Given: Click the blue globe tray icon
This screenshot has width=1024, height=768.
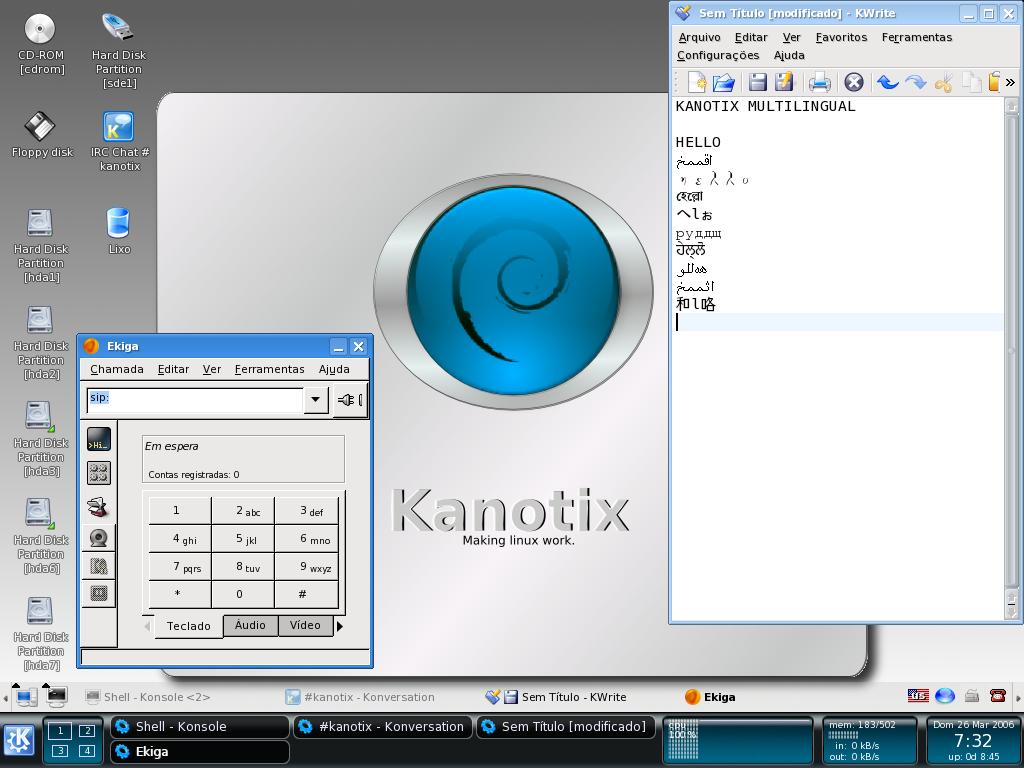Looking at the screenshot, I should click(x=944, y=696).
